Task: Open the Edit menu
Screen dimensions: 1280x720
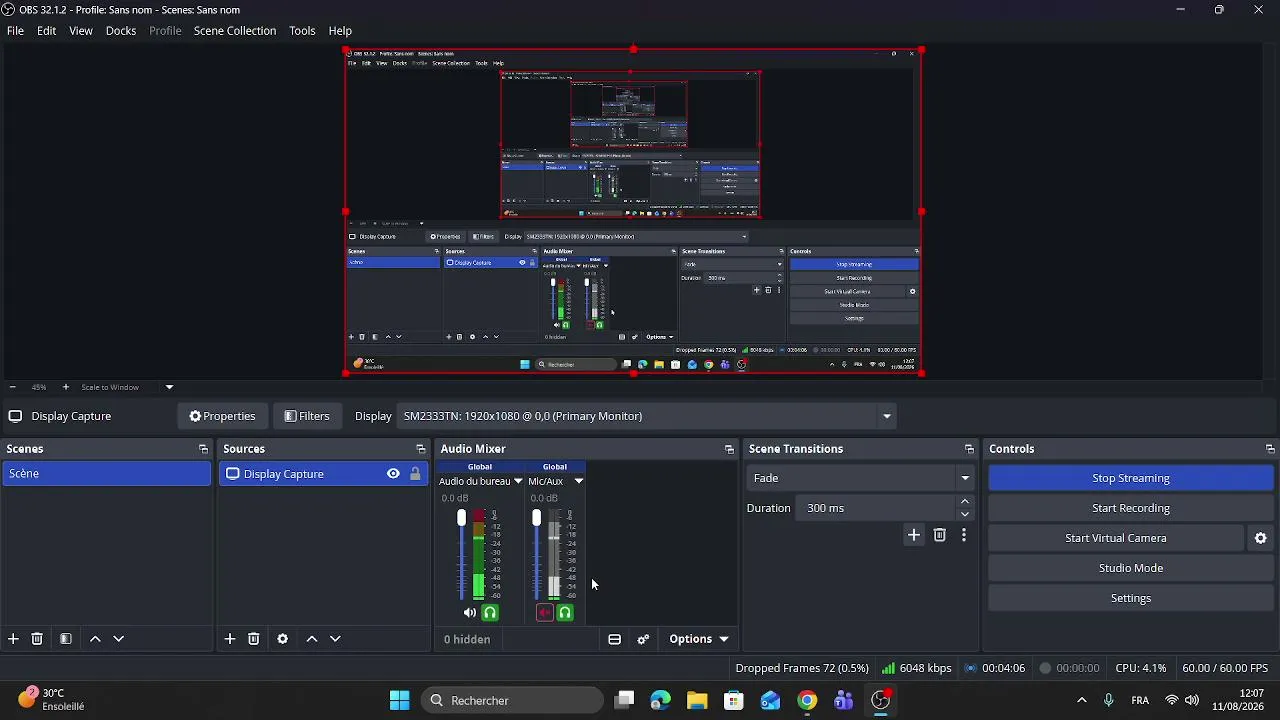Action: (x=47, y=31)
